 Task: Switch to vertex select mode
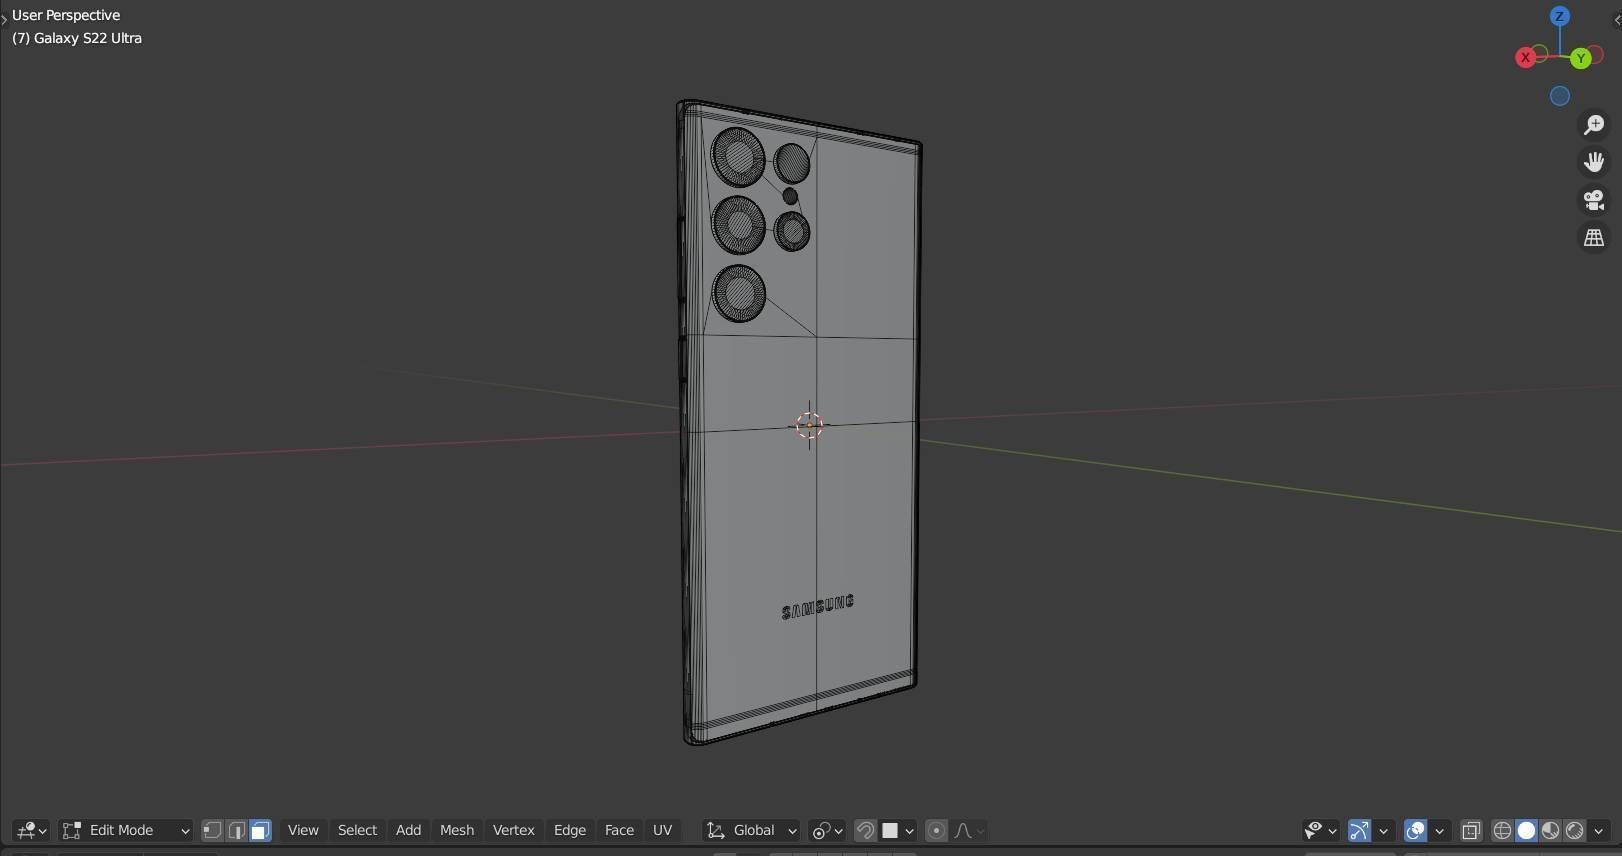[212, 830]
